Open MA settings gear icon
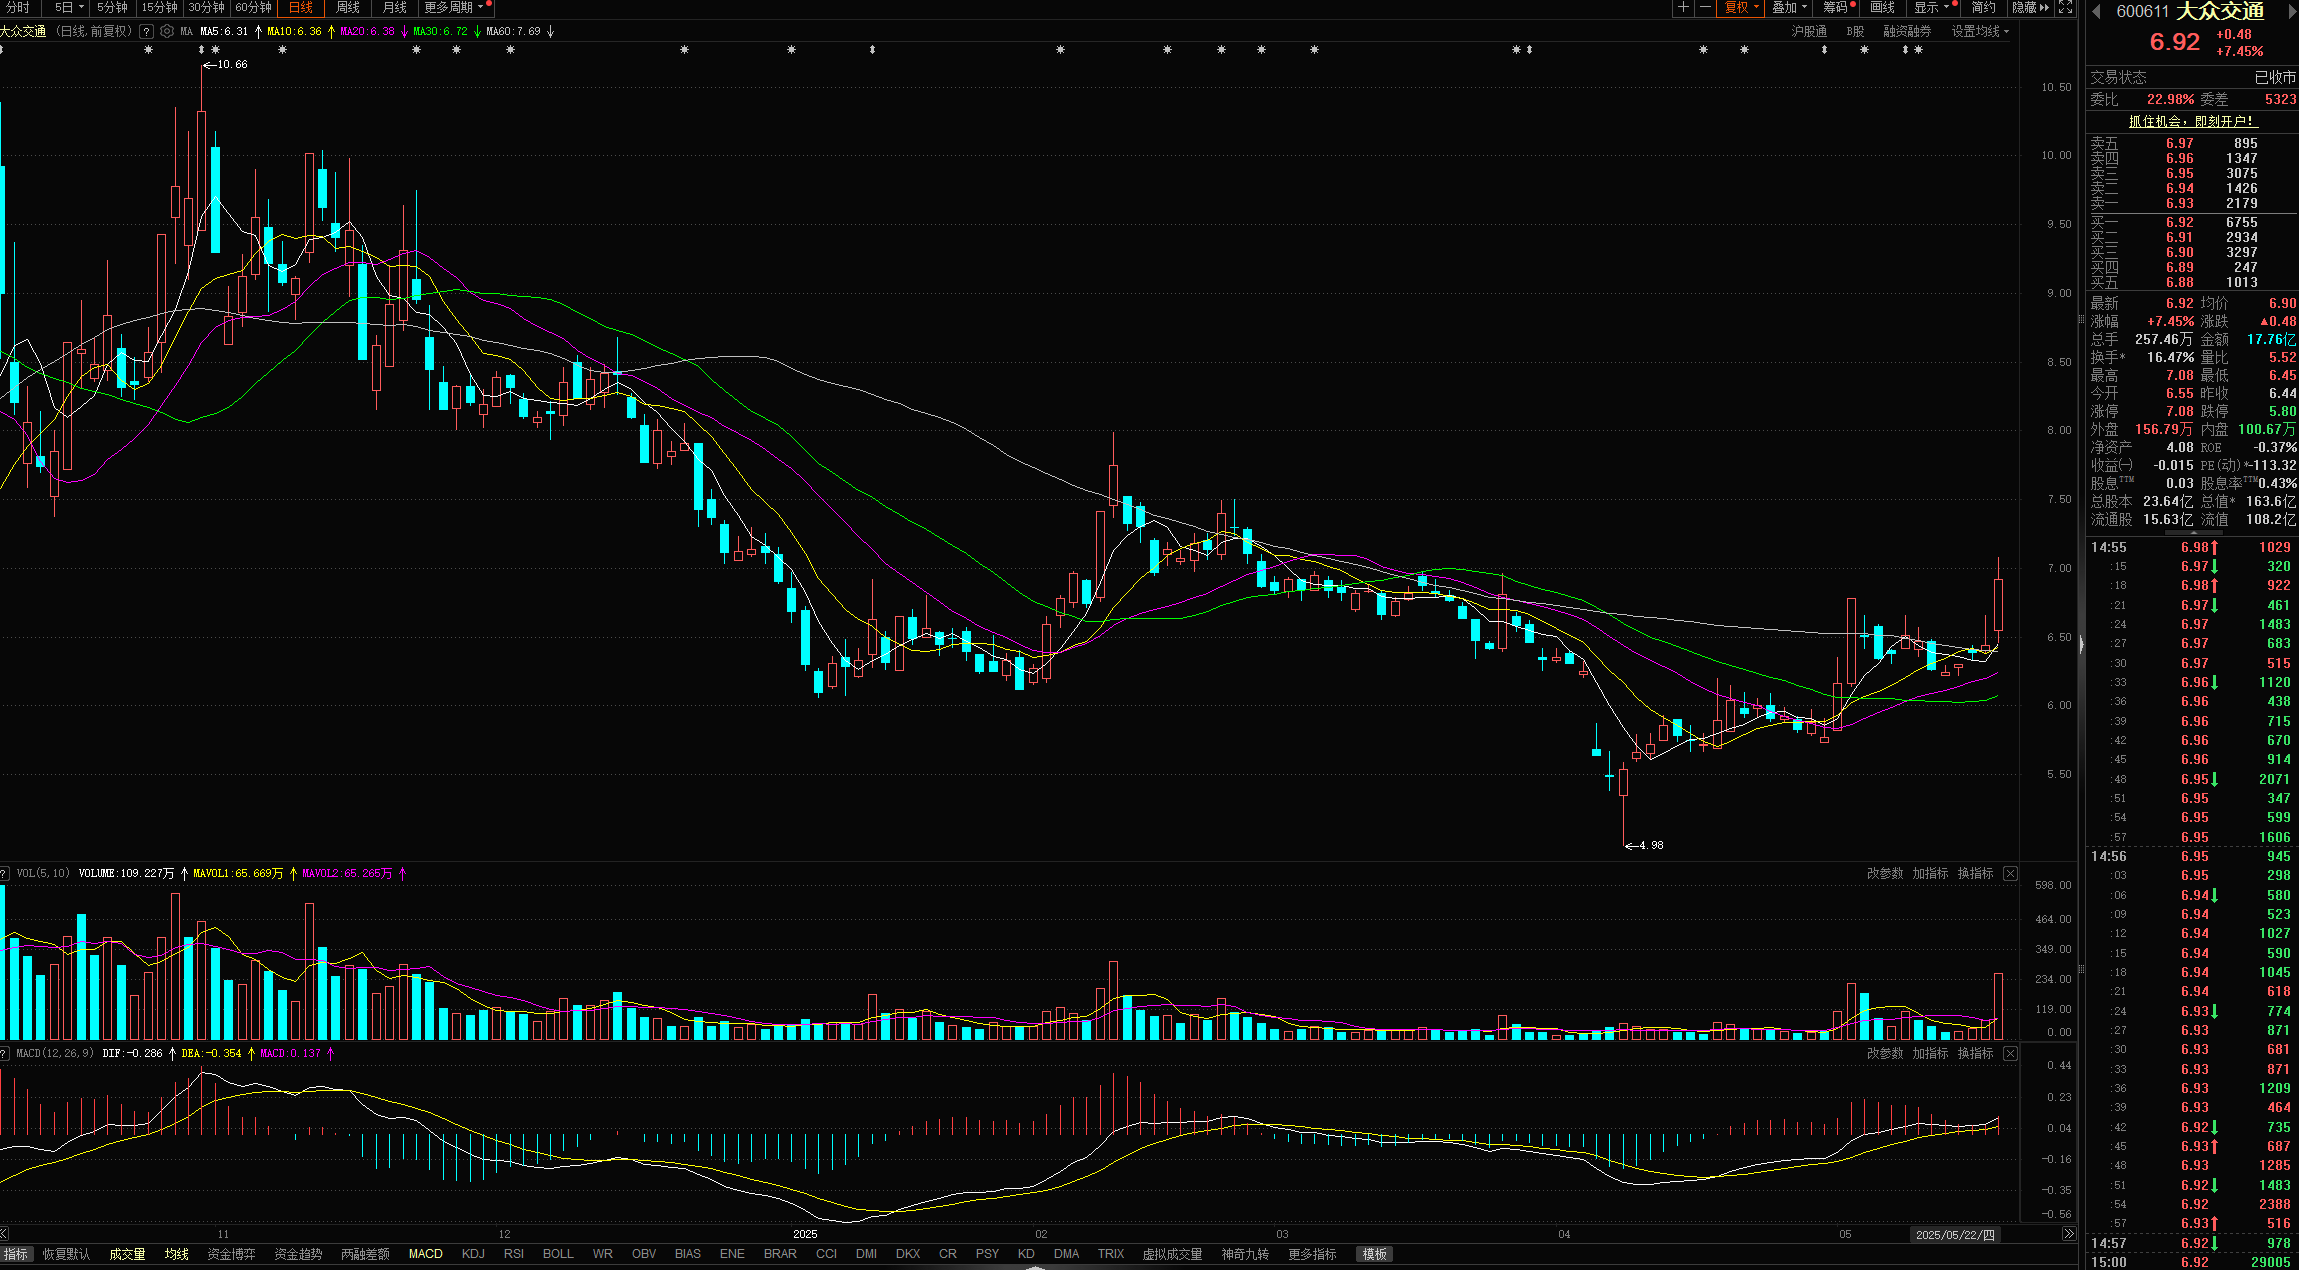Screen dimensions: 2299x1270 click(167, 31)
